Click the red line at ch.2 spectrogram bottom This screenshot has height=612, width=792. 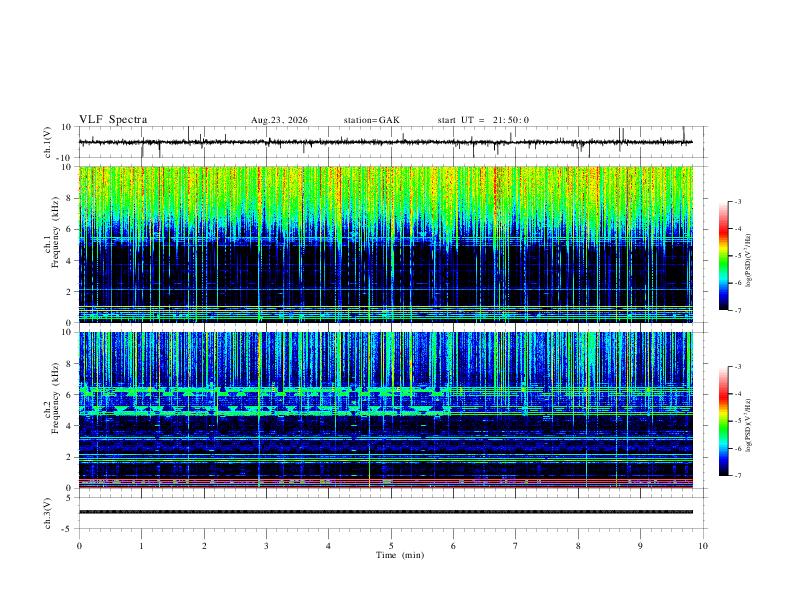point(386,487)
